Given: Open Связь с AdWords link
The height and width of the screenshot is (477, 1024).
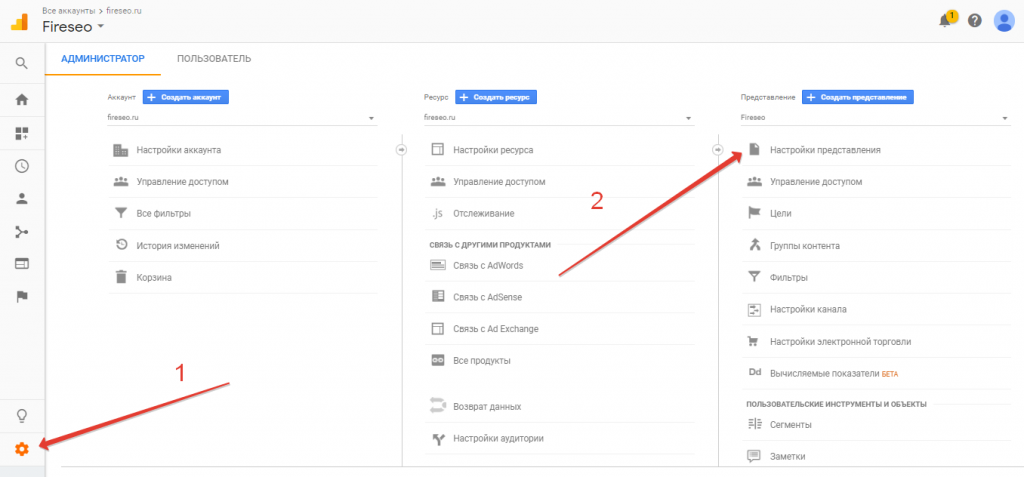Looking at the screenshot, I should pyautogui.click(x=487, y=265).
